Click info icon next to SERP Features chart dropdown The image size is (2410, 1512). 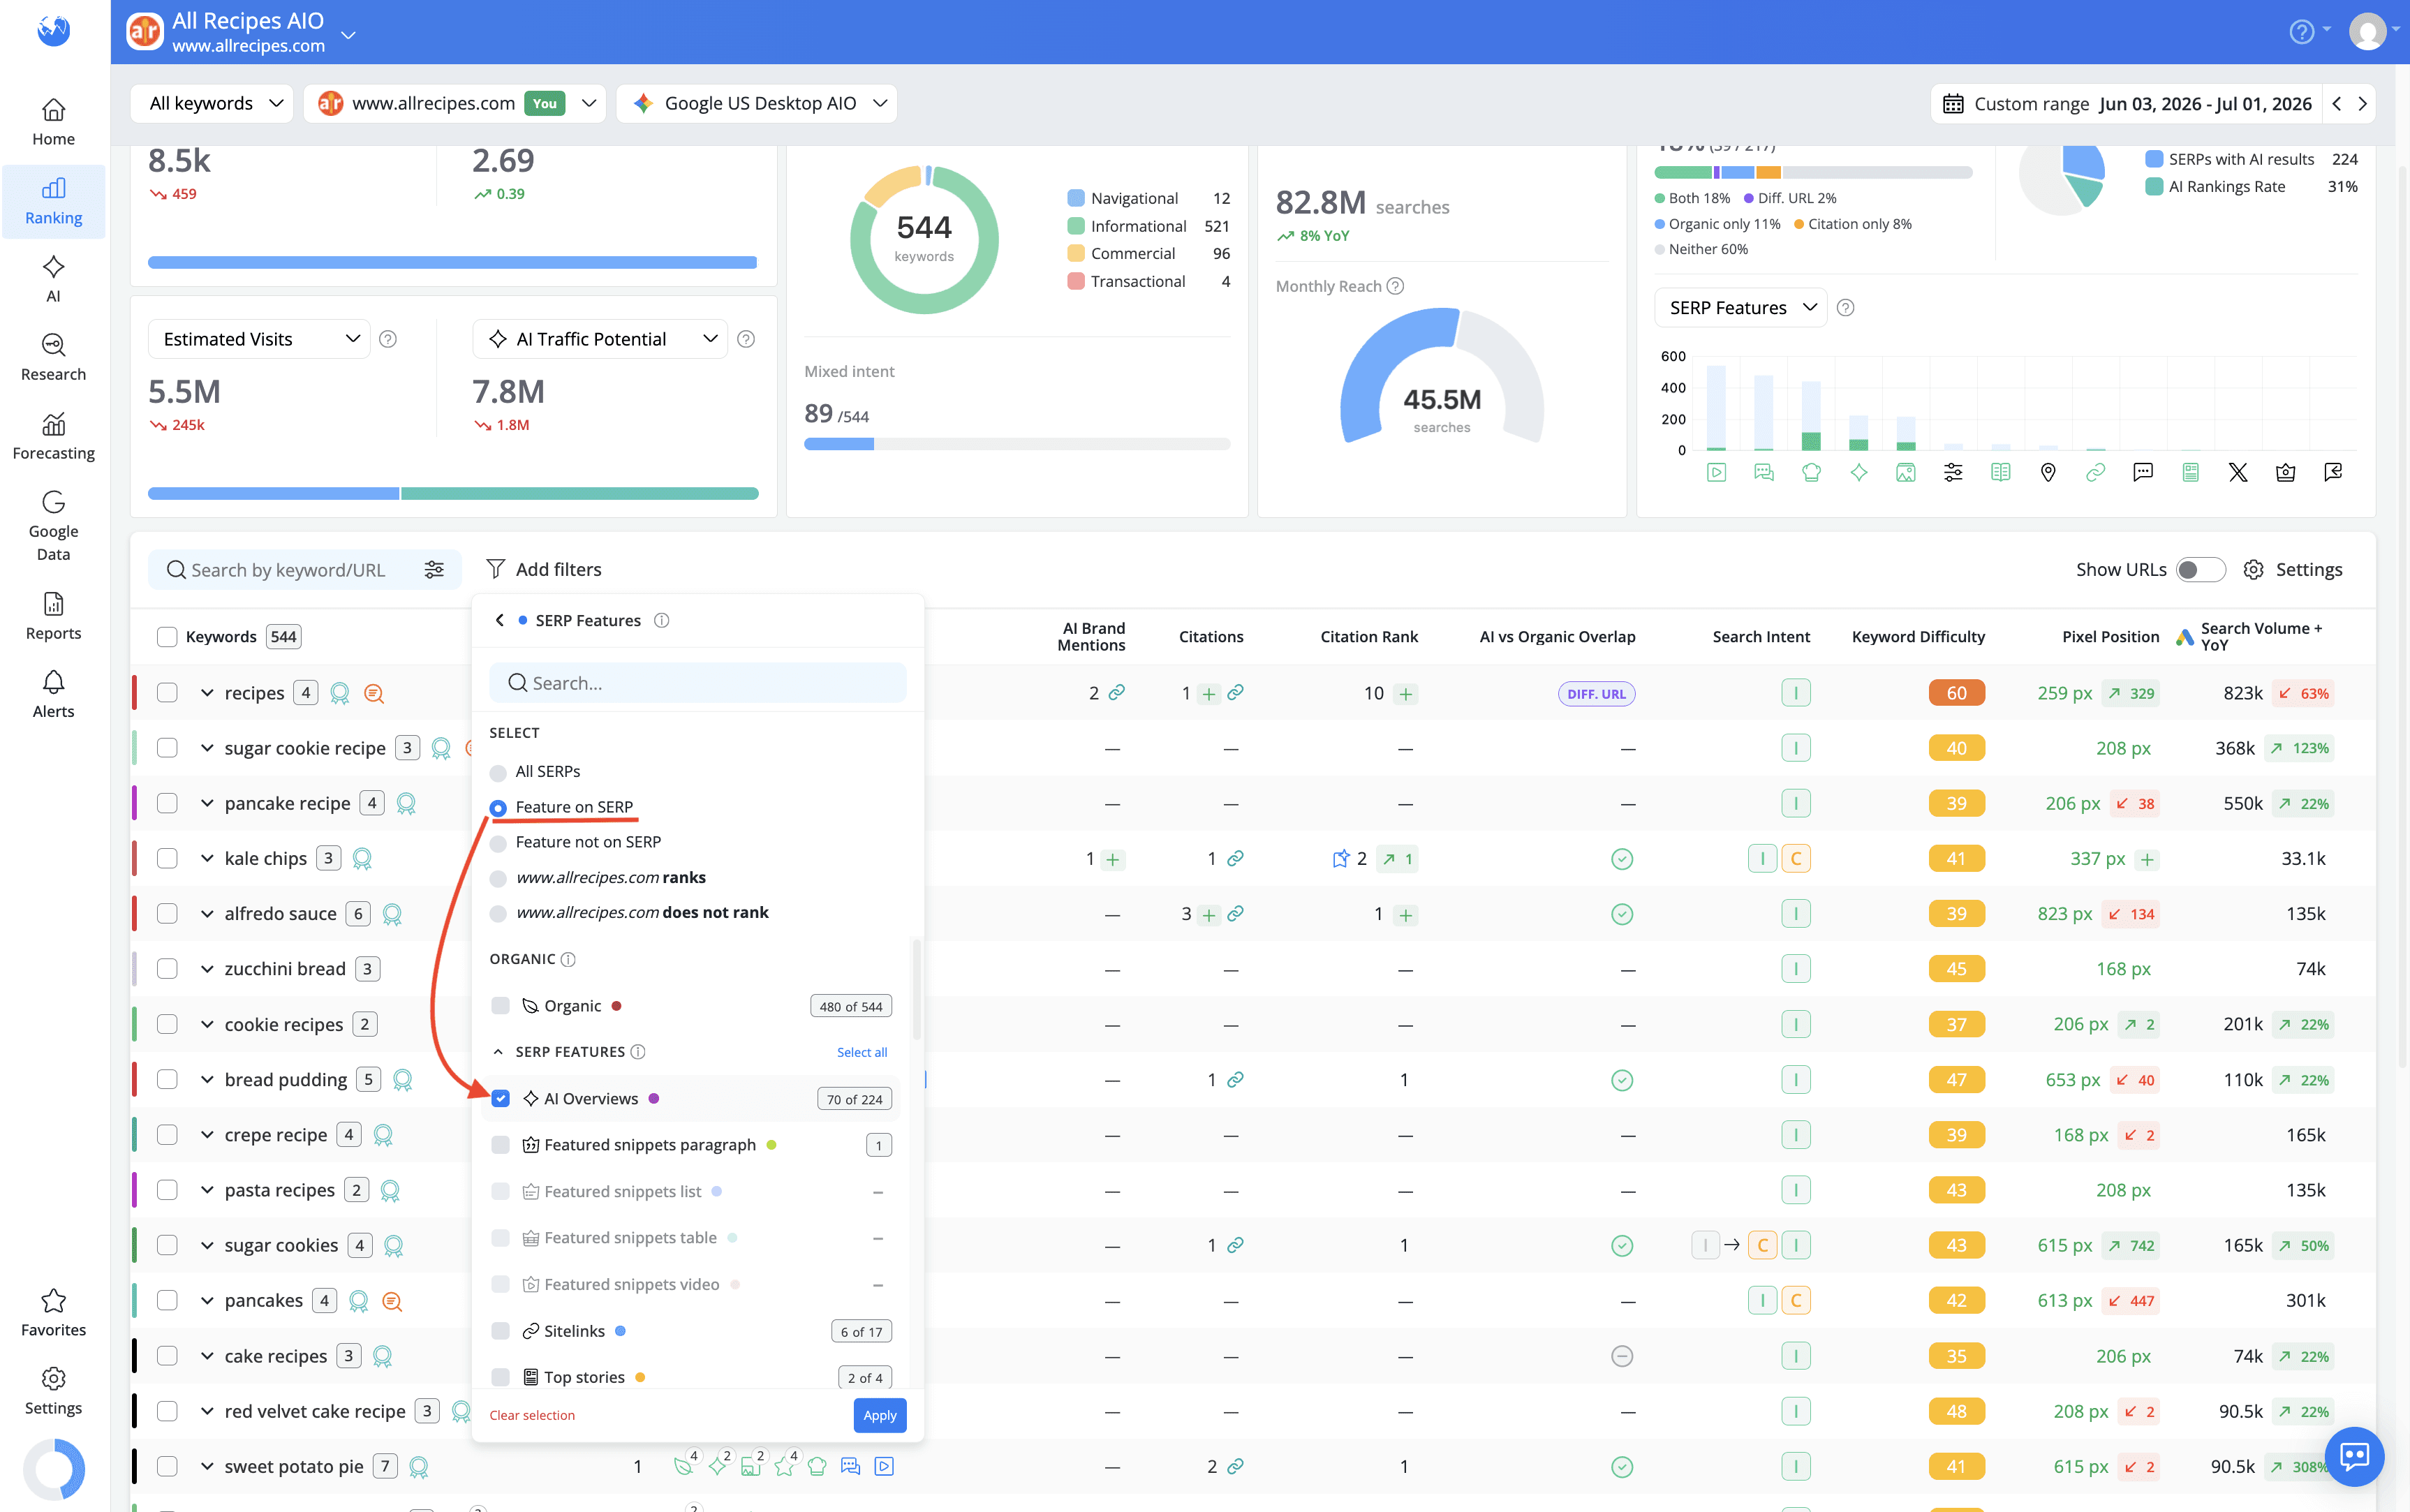coord(1846,308)
